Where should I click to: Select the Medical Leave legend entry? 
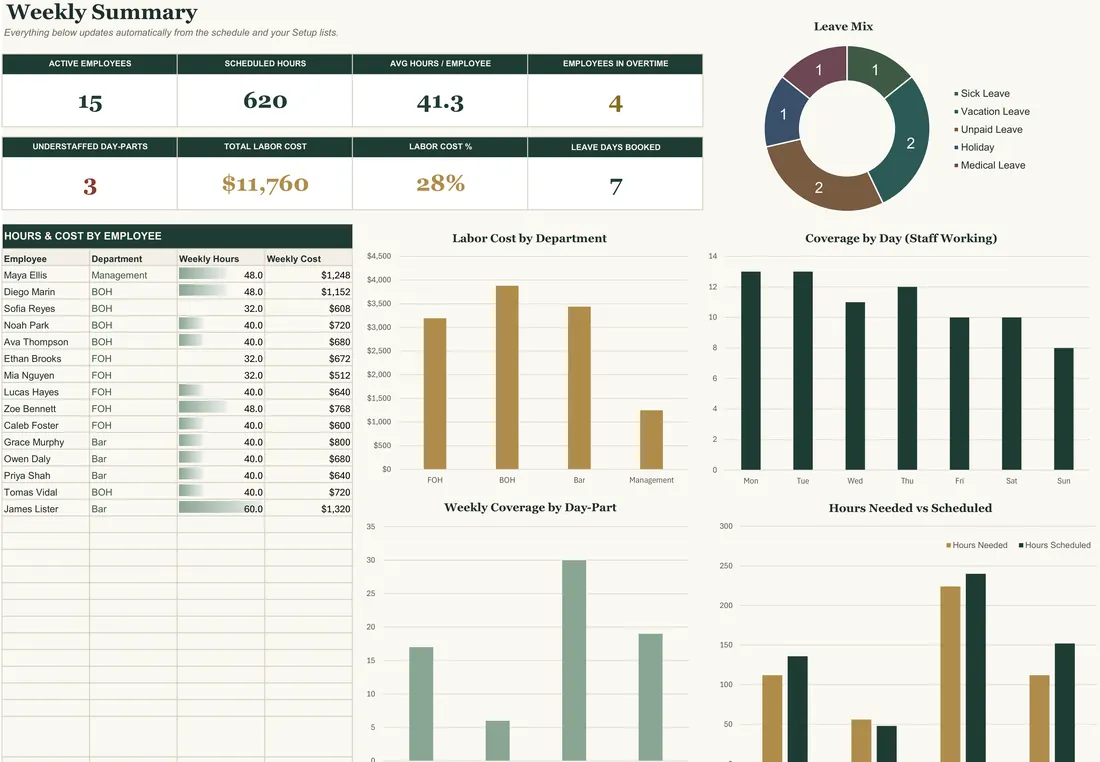990,166
